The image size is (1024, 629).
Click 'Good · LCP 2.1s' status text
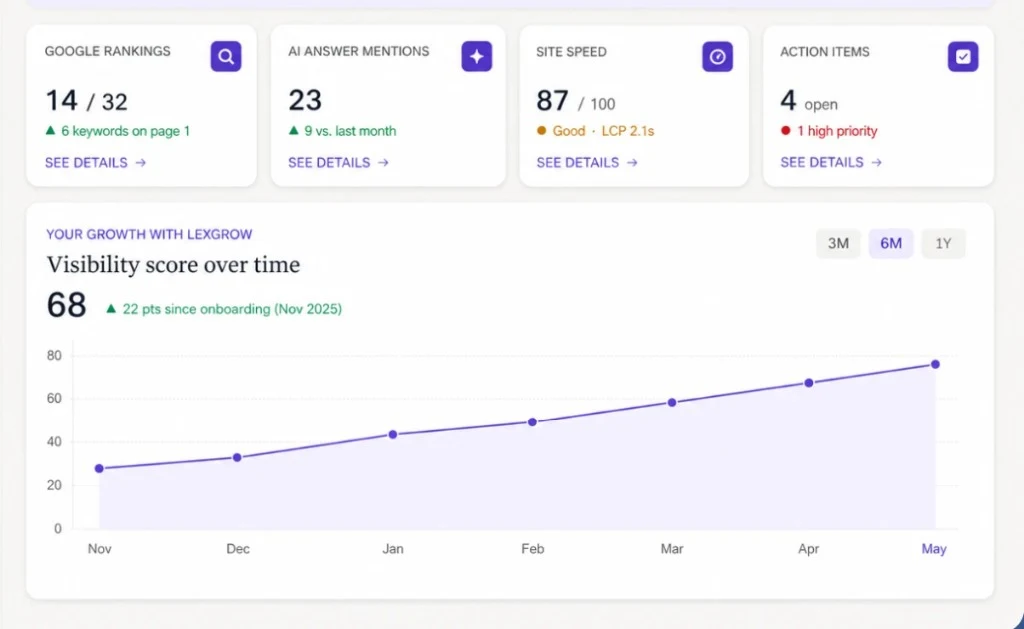[x=603, y=131]
